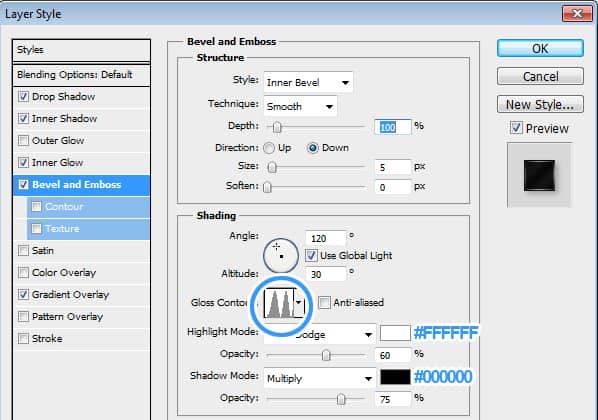
Task: Open the Style dropdown showing Inner Bevel
Action: [308, 82]
